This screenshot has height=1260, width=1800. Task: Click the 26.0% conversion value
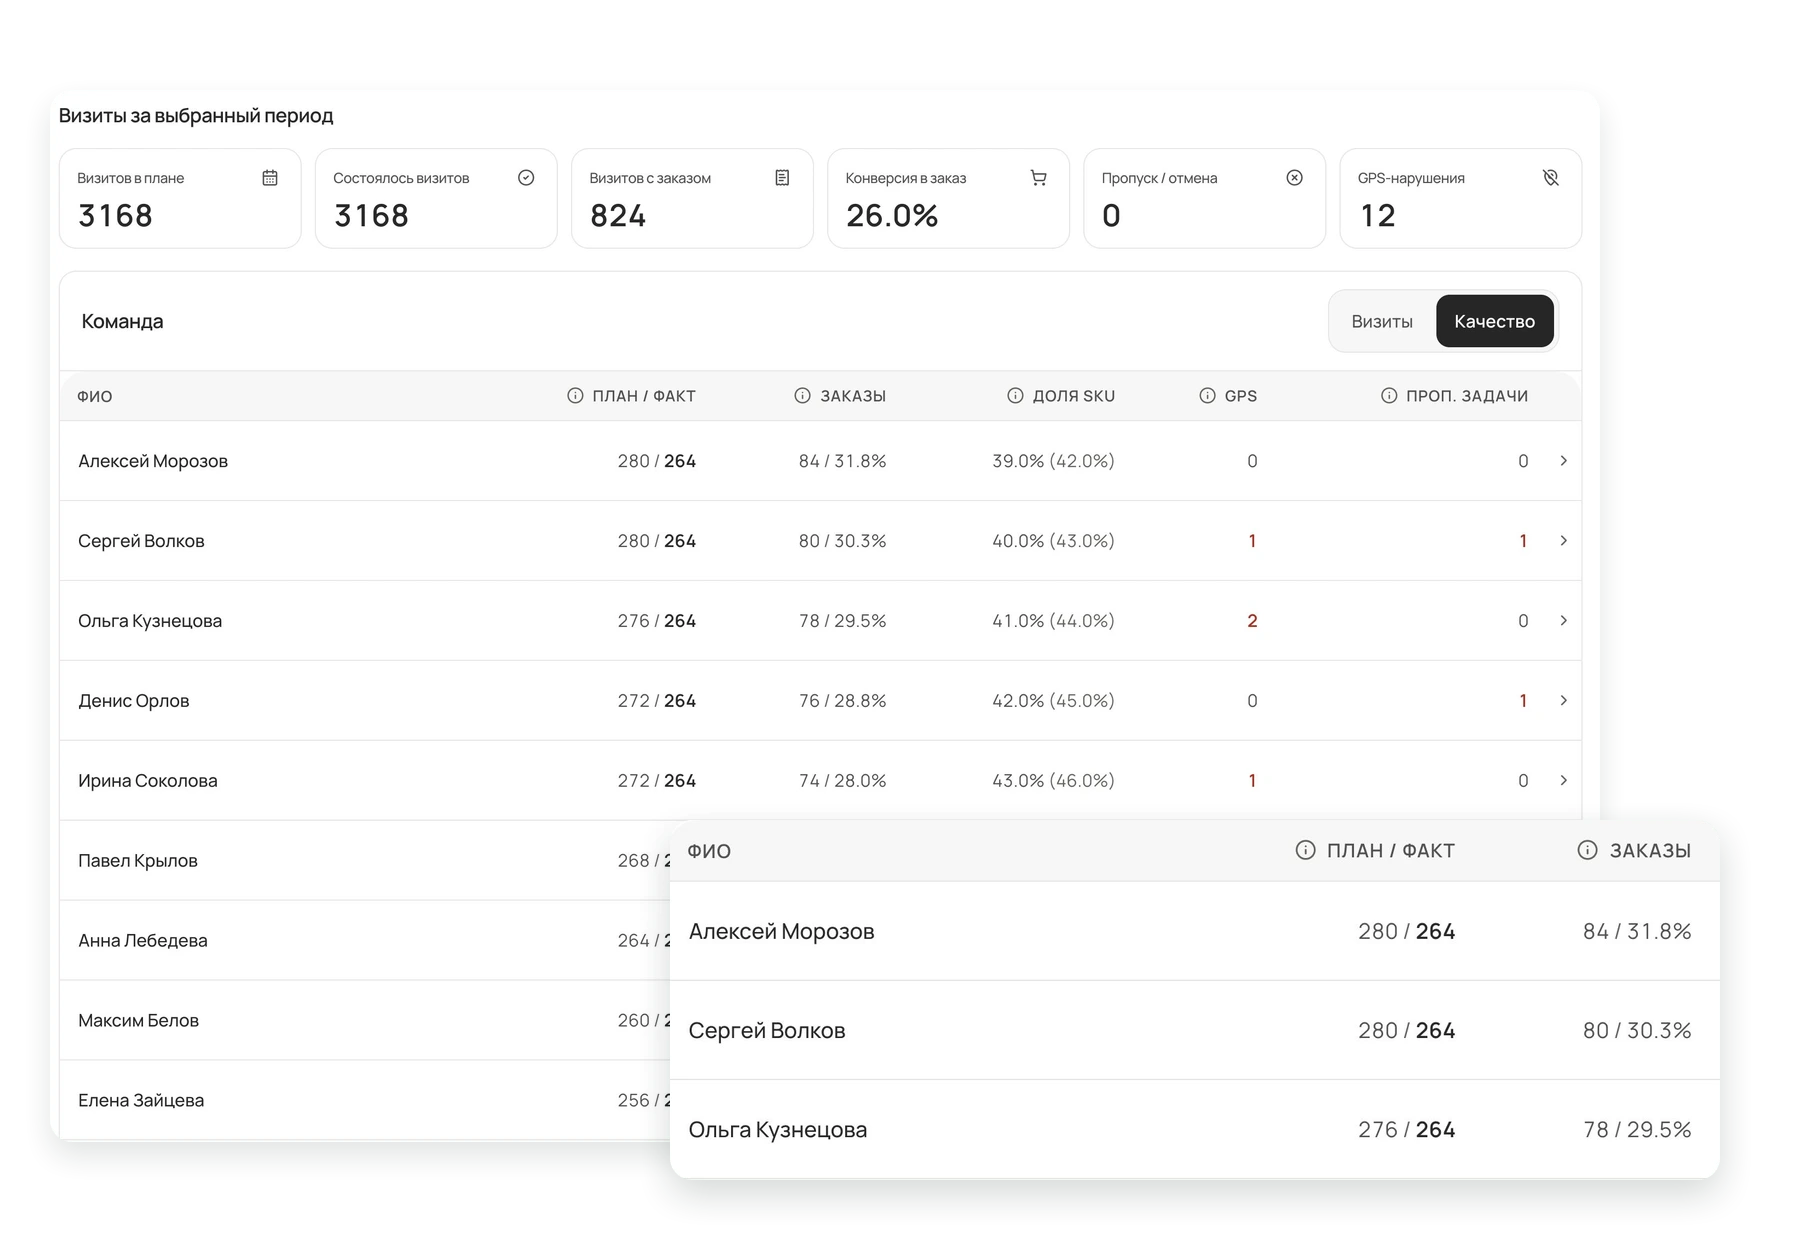tap(892, 215)
